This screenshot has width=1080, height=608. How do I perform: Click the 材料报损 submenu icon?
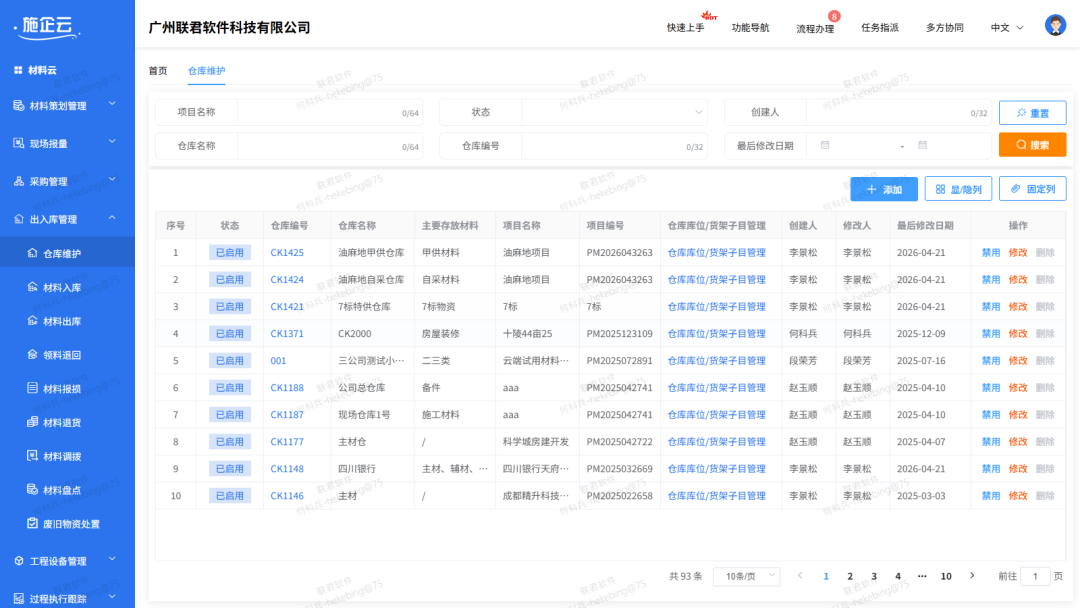(32, 388)
